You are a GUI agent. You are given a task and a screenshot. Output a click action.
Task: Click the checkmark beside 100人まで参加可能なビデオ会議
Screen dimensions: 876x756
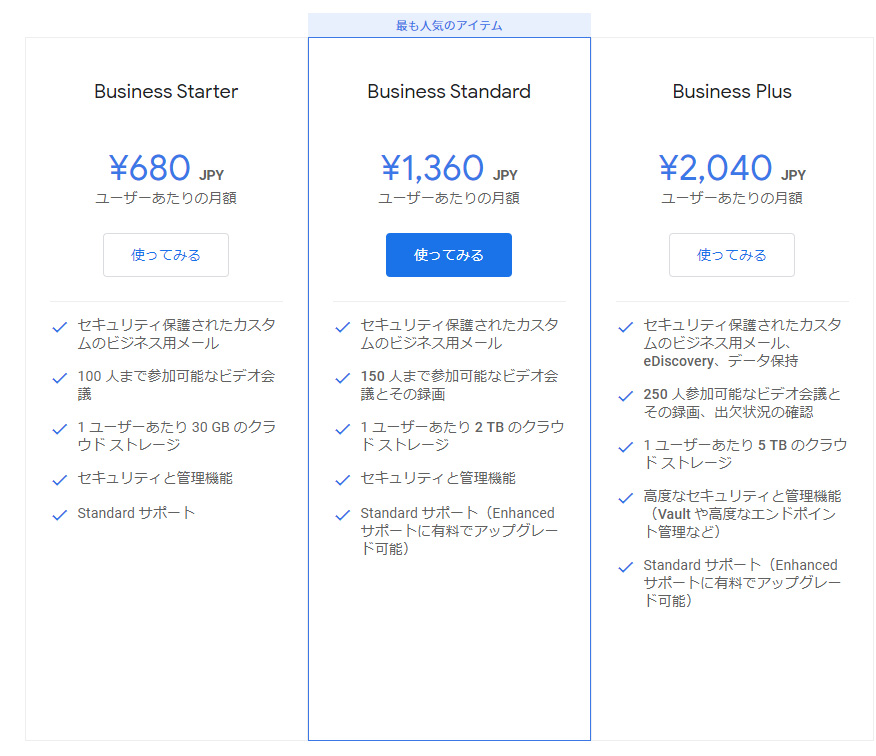tap(60, 378)
